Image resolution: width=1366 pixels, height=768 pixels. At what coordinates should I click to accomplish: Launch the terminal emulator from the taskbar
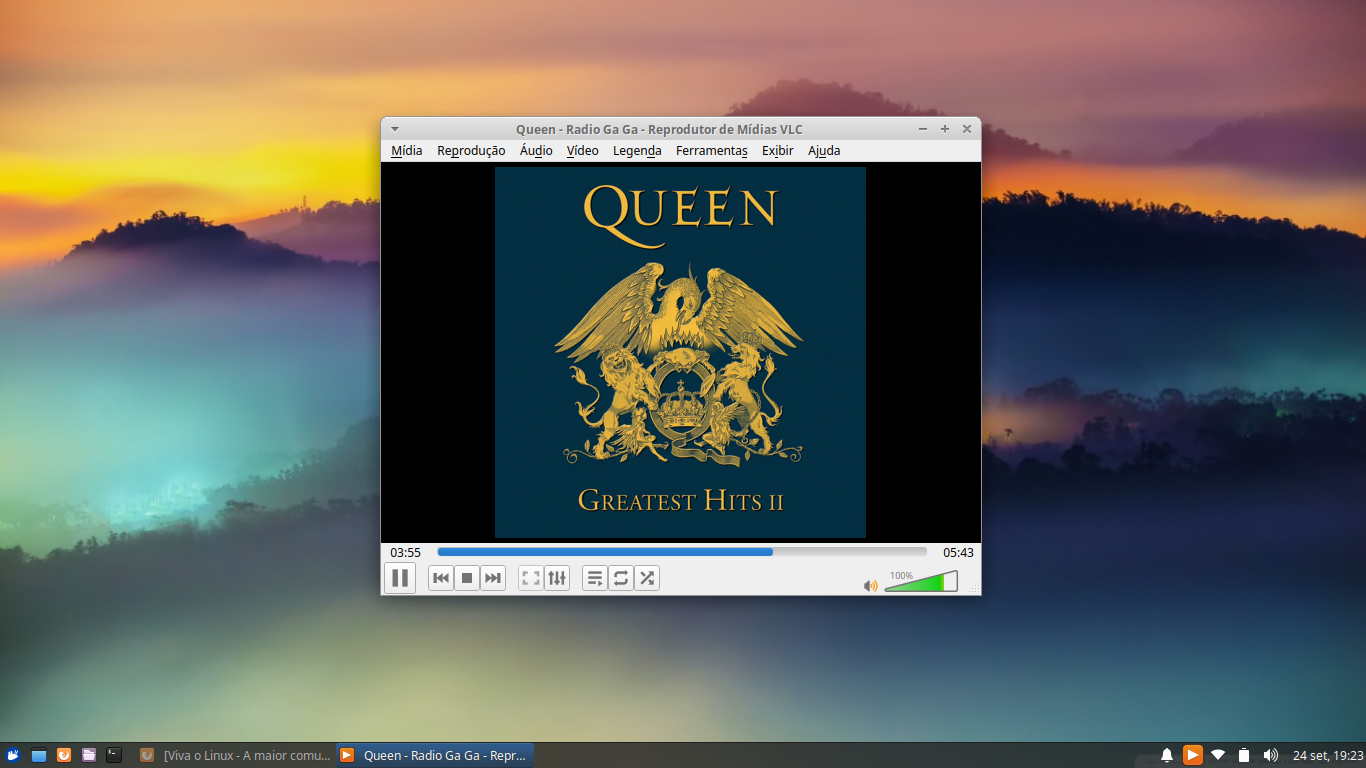point(114,755)
